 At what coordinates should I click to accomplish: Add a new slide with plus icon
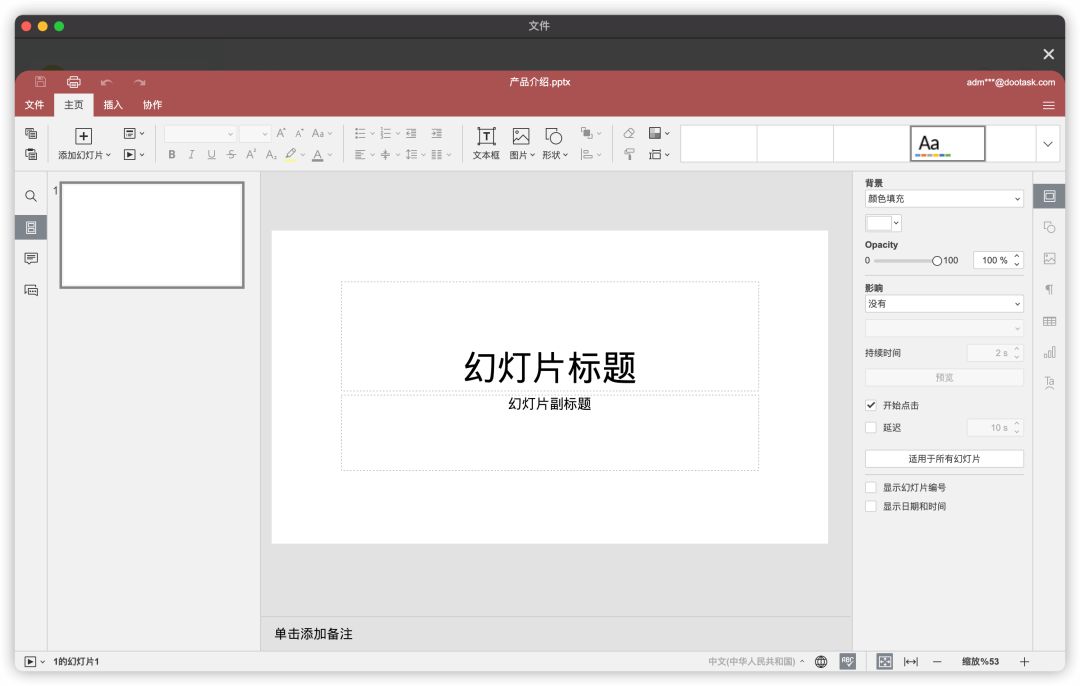point(83,136)
